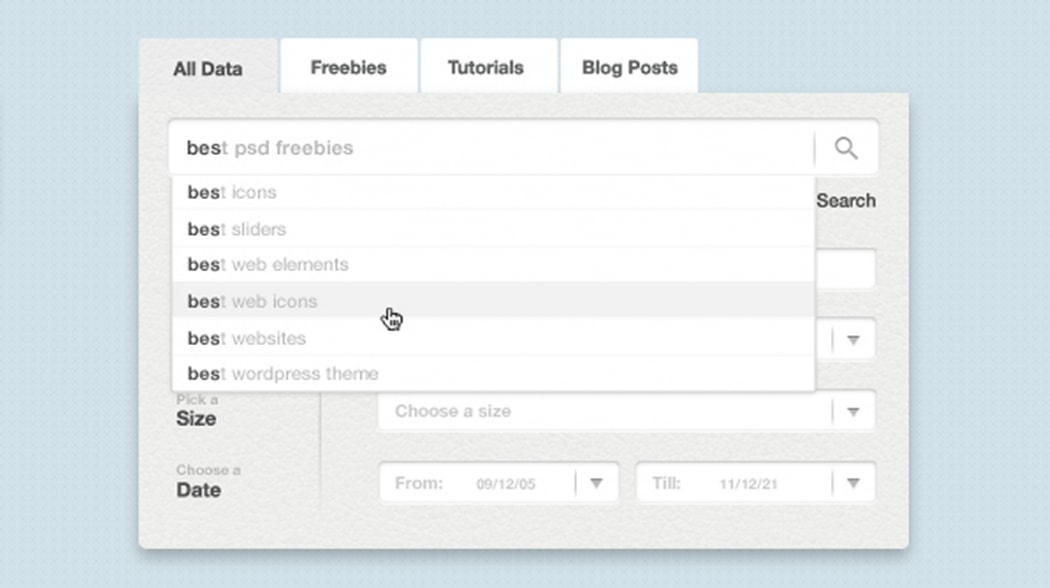The width and height of the screenshot is (1050, 588).
Task: Expand the dropdown arrow above the size field
Action: click(853, 340)
